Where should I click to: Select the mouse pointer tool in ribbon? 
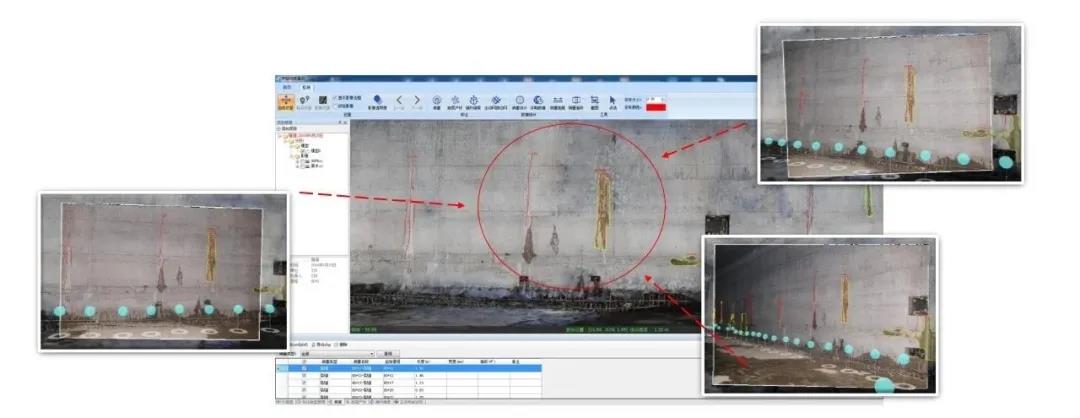tap(612, 100)
